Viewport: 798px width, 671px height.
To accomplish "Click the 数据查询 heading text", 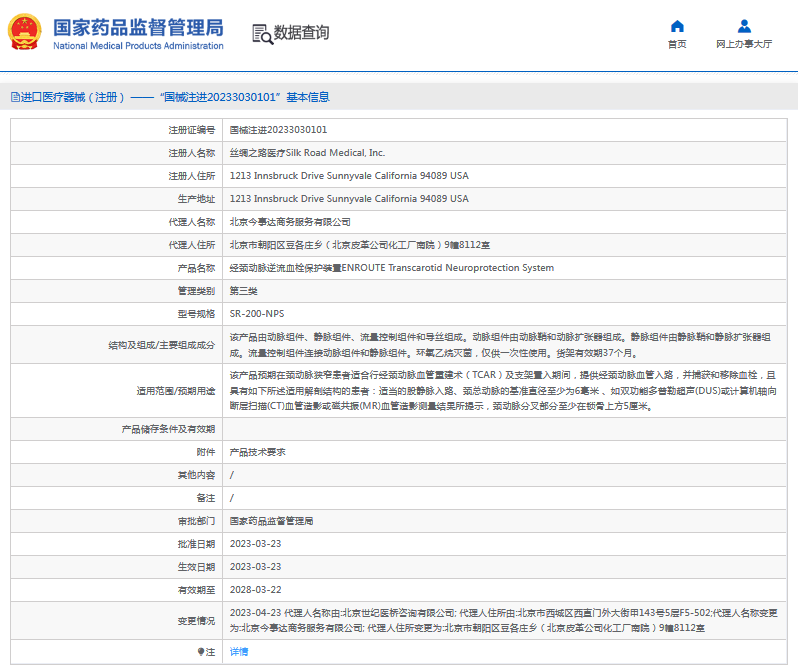I will tap(301, 33).
